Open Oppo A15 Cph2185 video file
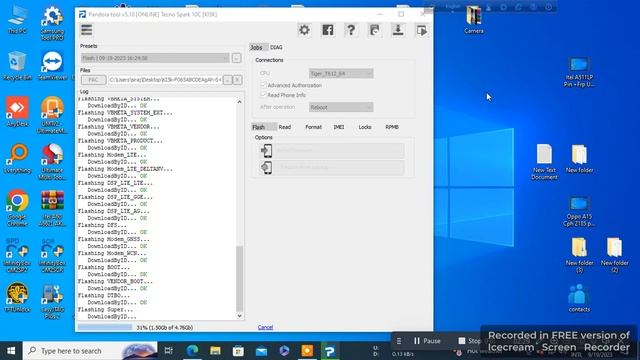The image size is (640, 360). [x=579, y=211]
